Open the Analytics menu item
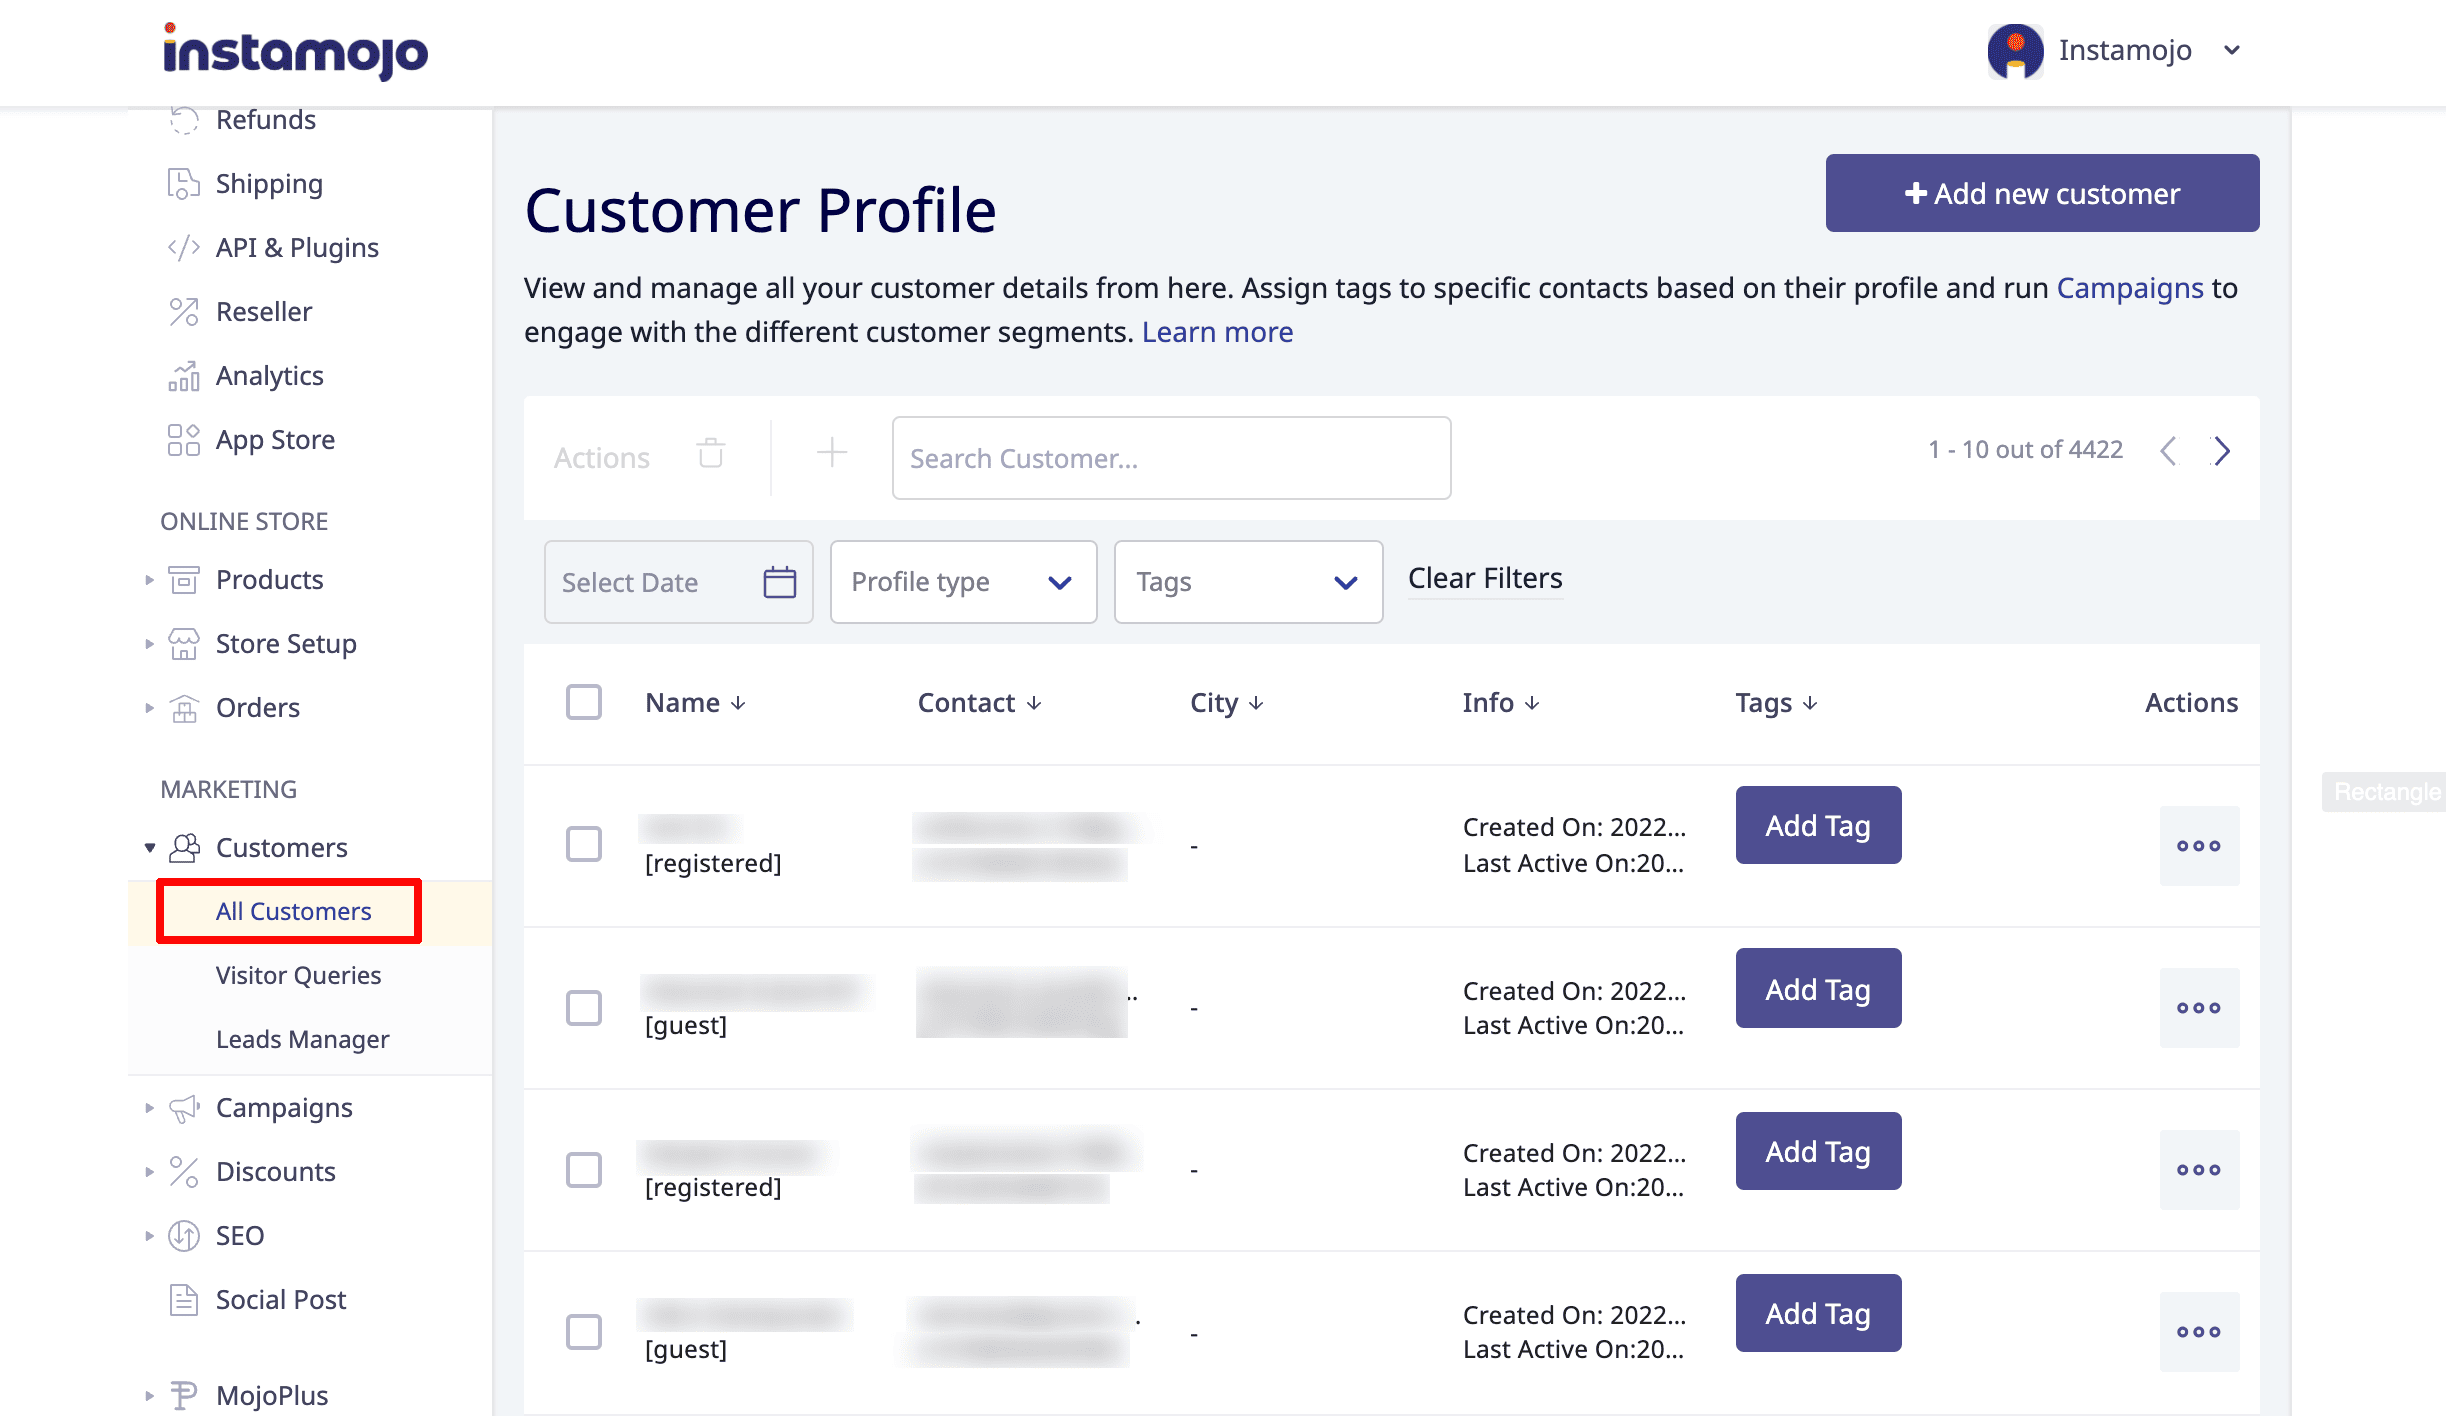The image size is (2446, 1416). (x=269, y=376)
